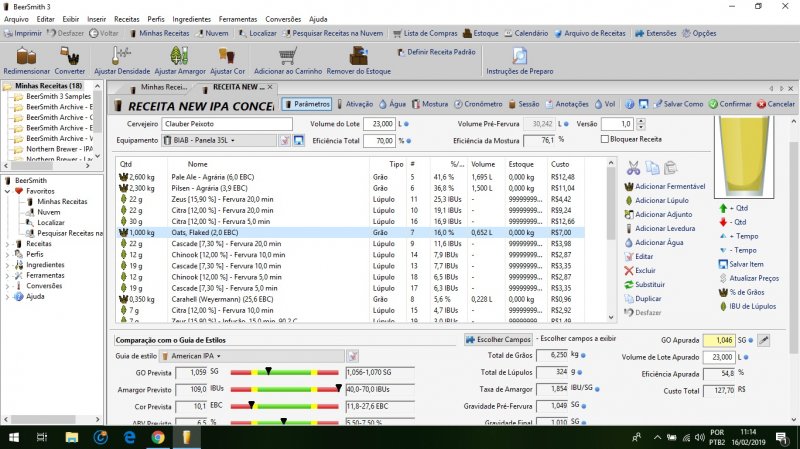Select the Oats, Flaked ingredient row

[x=350, y=233]
